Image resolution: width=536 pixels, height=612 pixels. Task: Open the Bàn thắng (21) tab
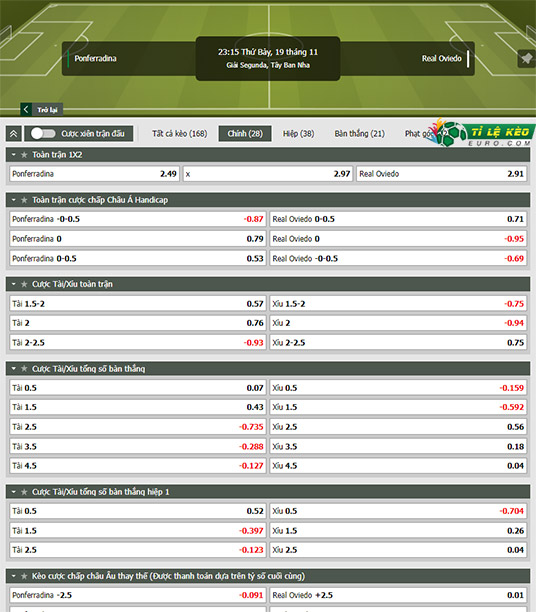pos(360,133)
